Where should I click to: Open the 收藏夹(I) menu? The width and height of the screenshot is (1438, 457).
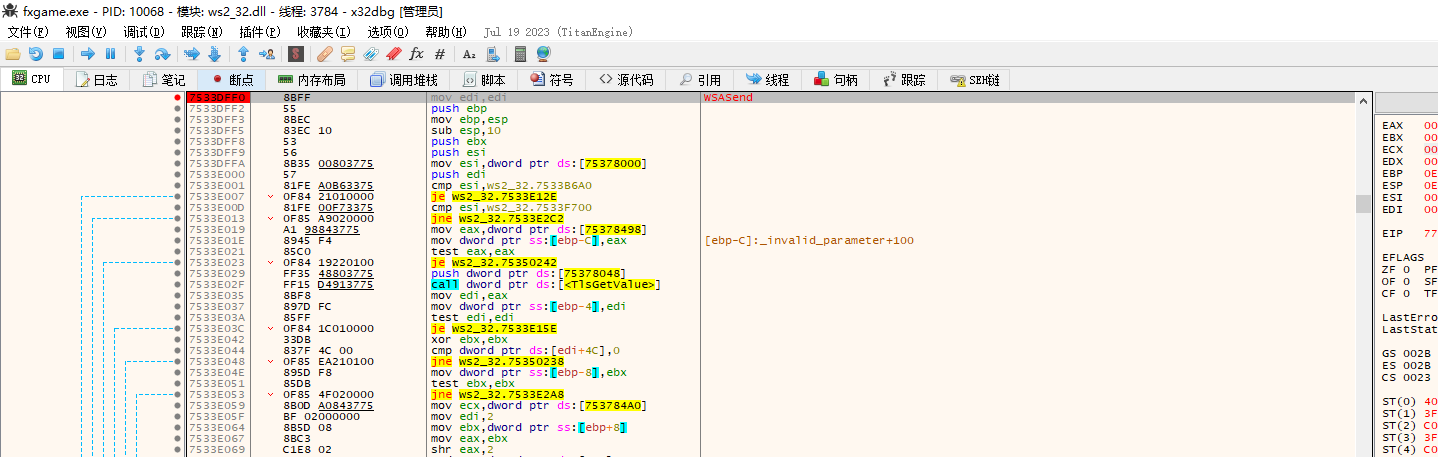[x=324, y=32]
